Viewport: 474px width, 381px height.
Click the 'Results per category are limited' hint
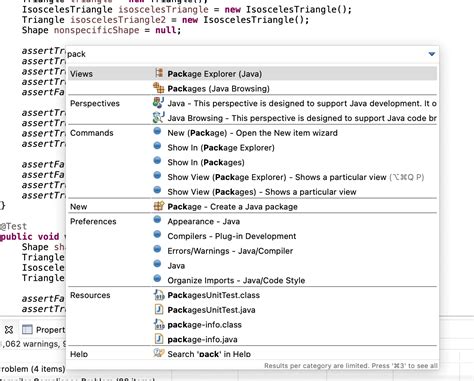click(351, 366)
